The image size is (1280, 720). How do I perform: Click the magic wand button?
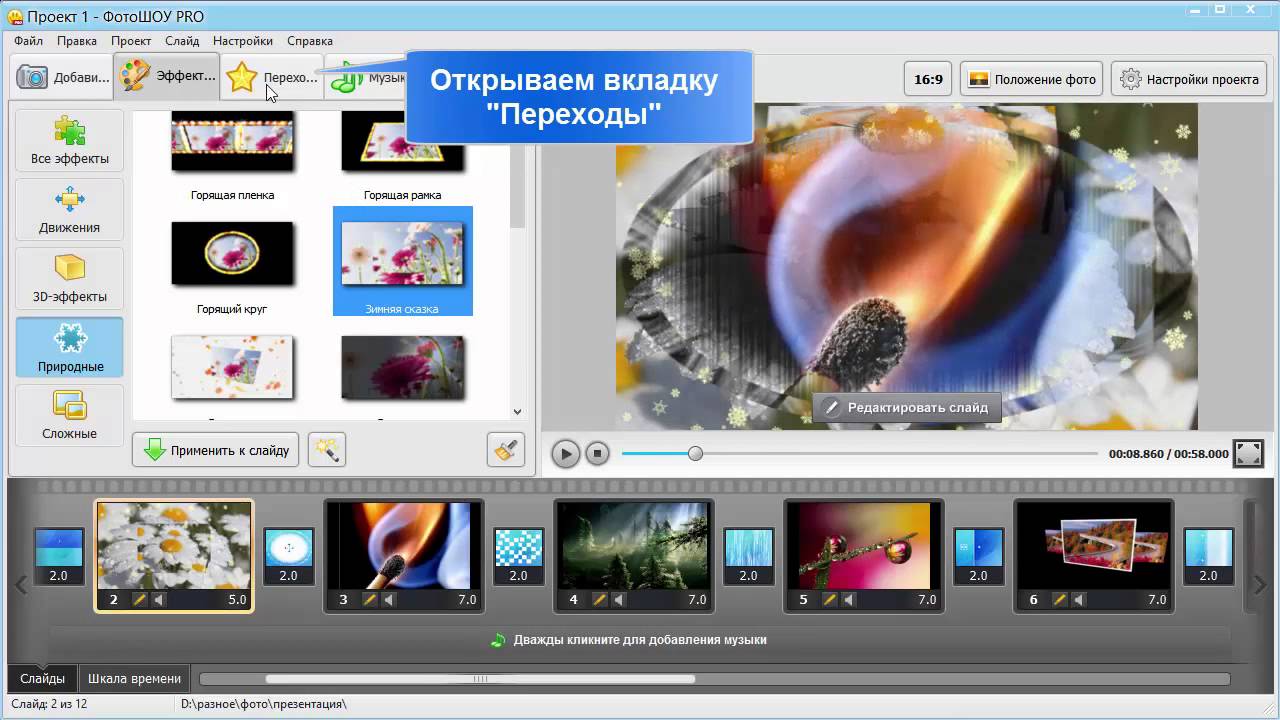(x=326, y=450)
